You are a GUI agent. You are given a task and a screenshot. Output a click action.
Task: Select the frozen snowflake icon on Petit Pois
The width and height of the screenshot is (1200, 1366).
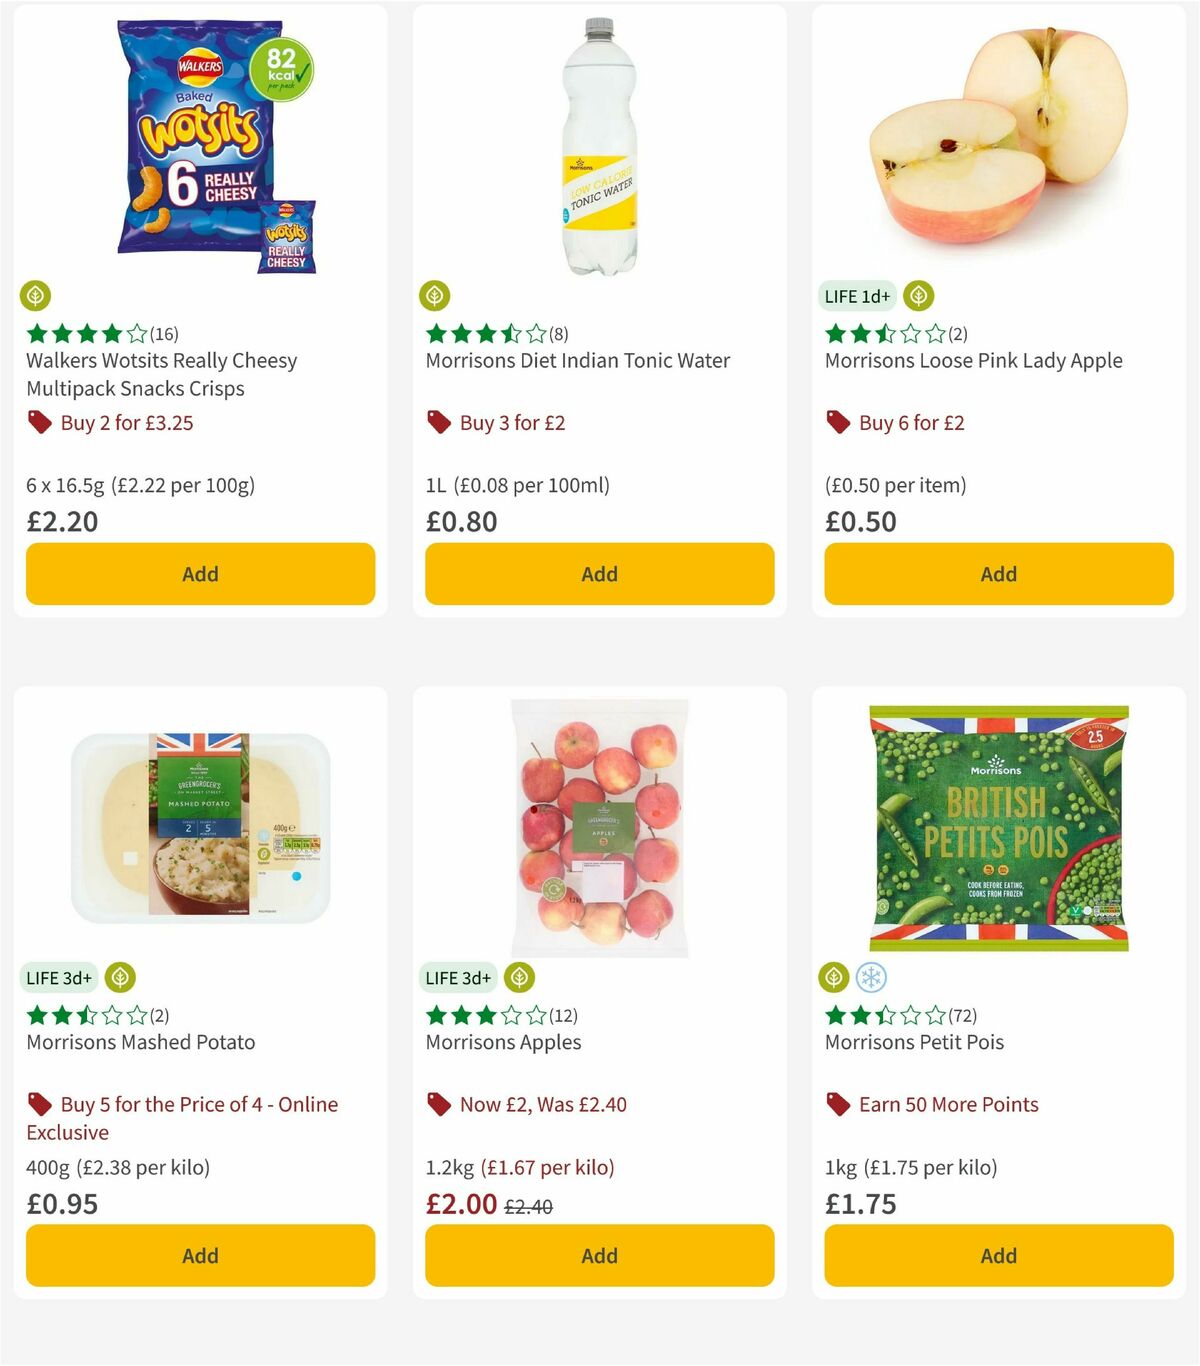[x=872, y=977]
